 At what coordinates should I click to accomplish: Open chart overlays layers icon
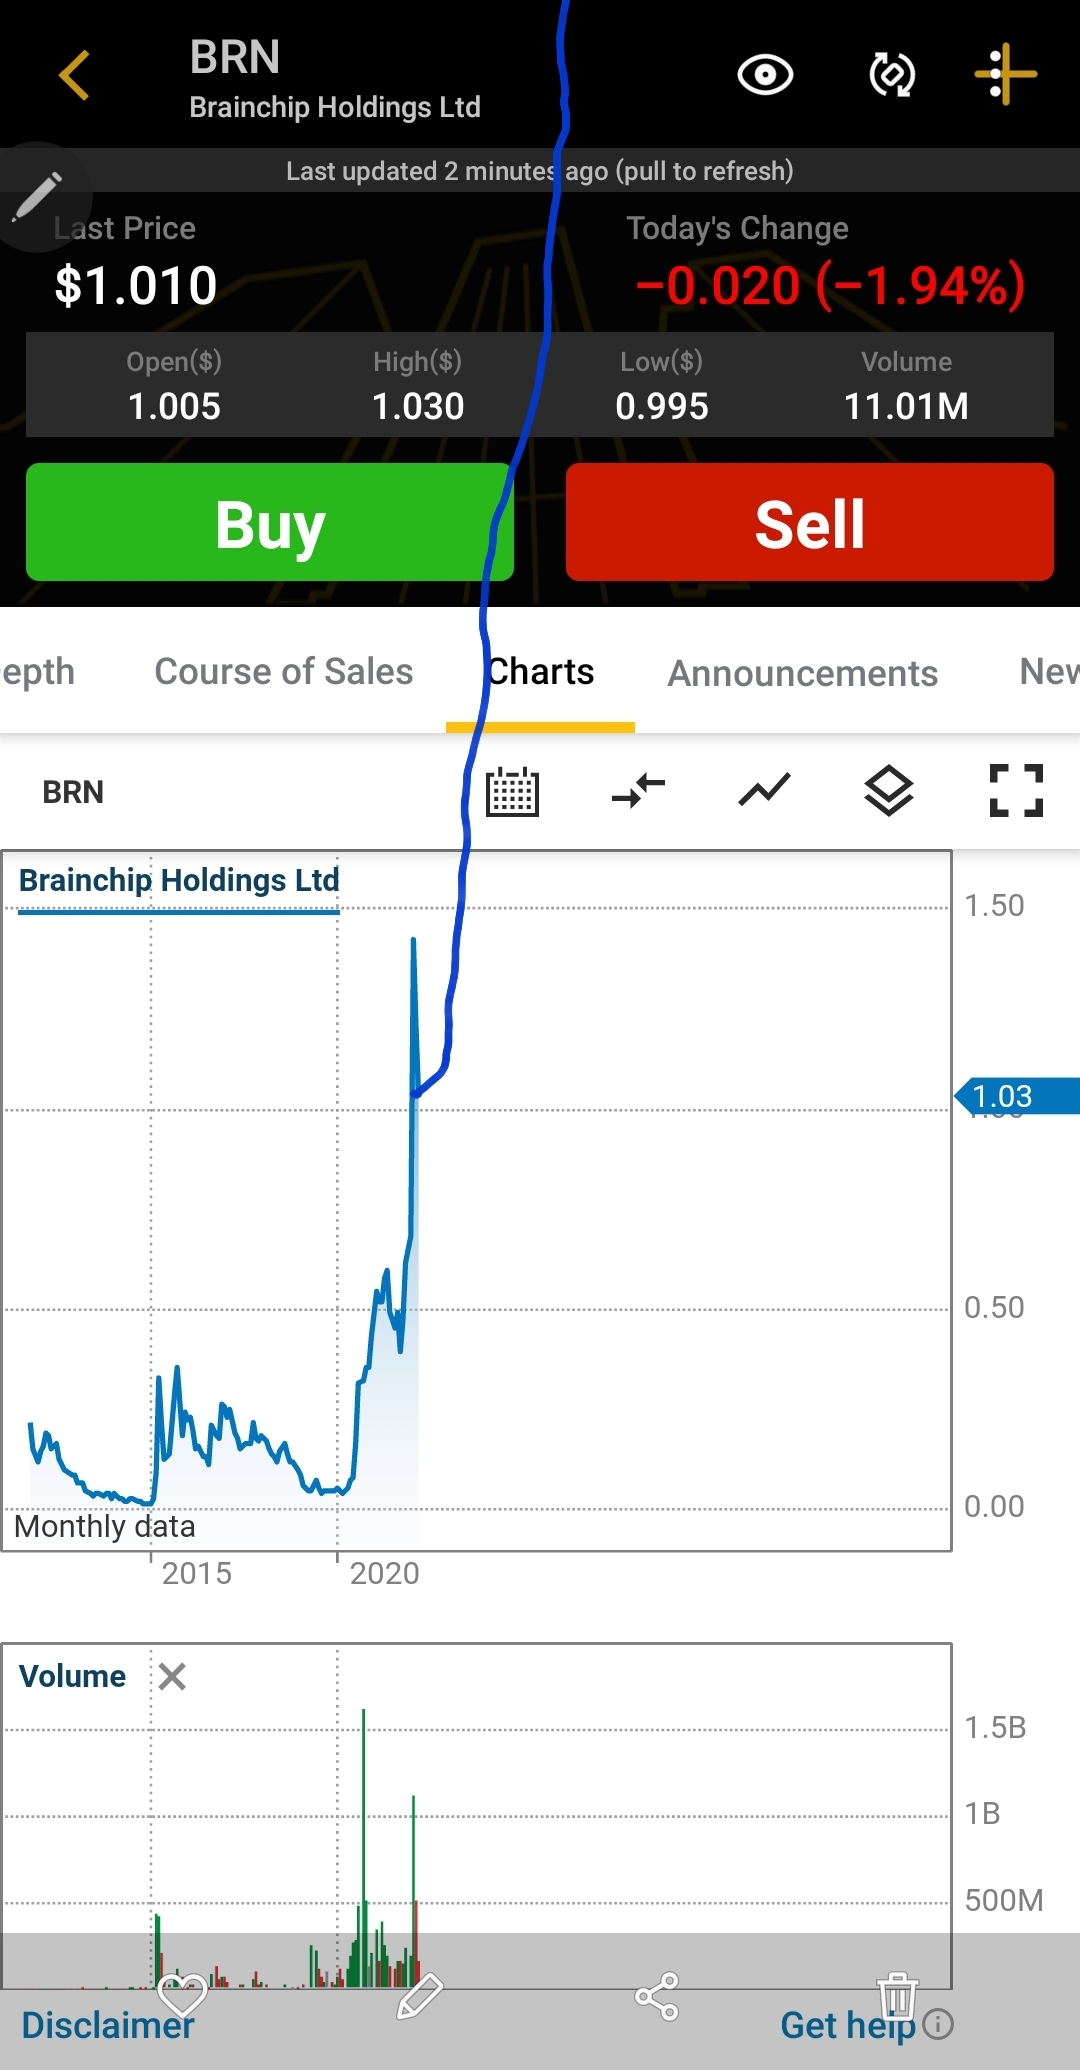click(889, 792)
